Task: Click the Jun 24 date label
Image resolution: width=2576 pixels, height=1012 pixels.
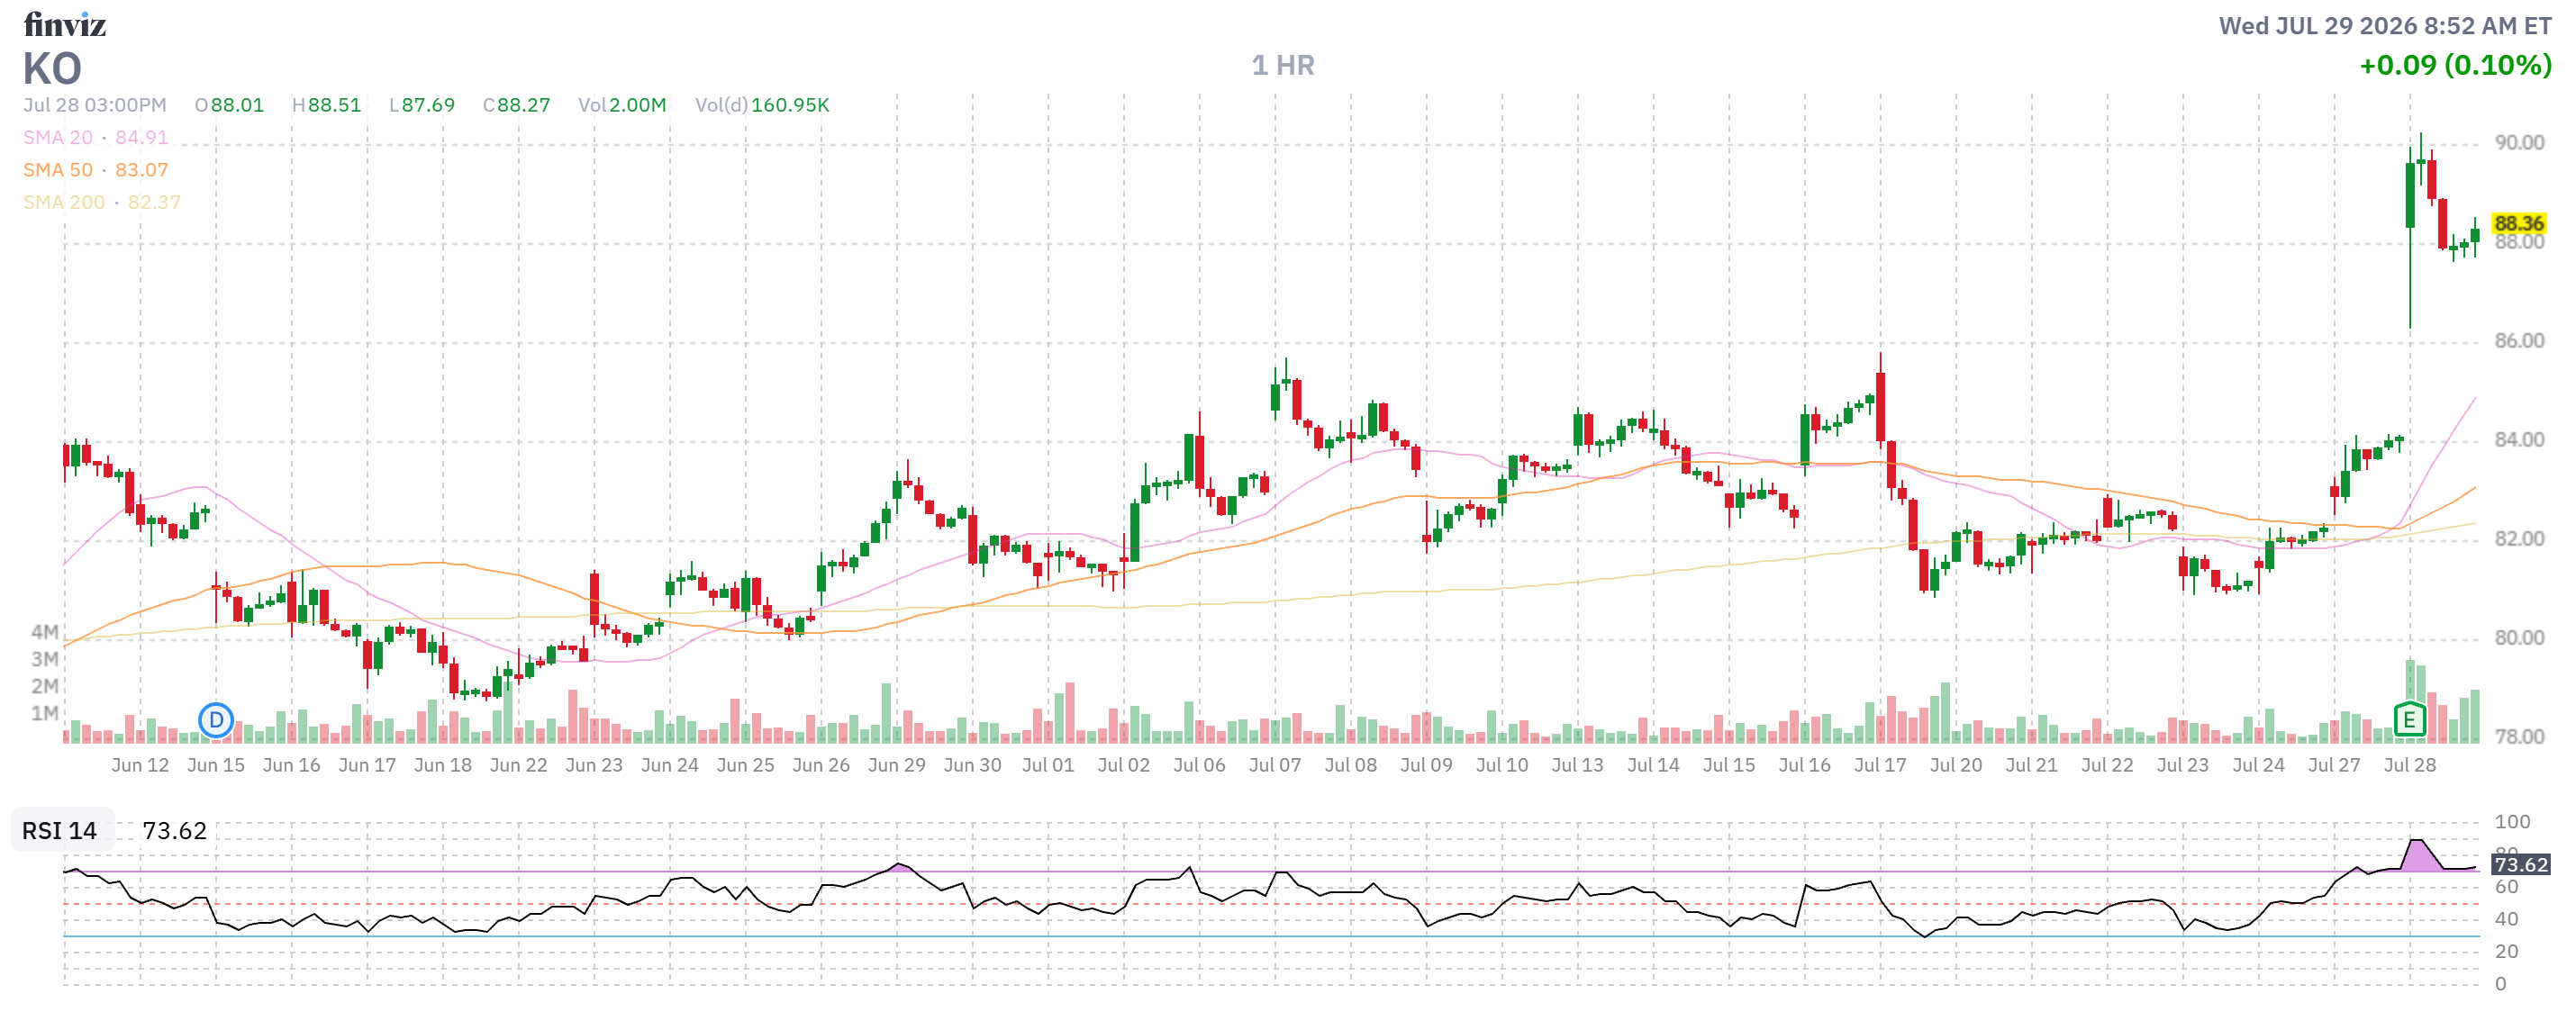Action: coord(670,765)
